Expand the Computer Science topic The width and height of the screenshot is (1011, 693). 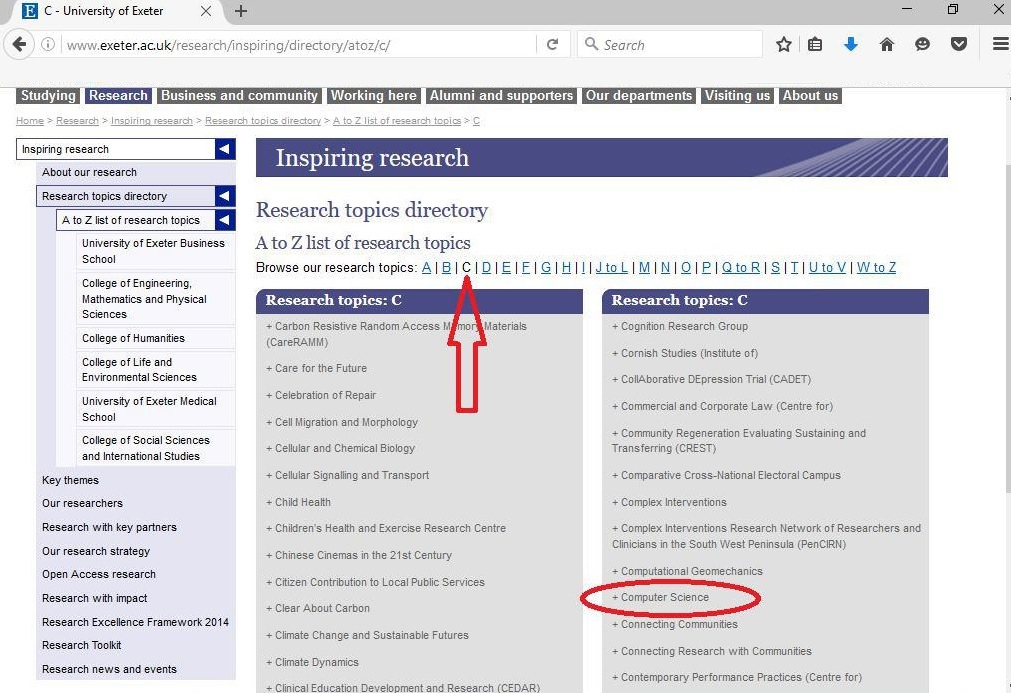pyautogui.click(x=660, y=598)
